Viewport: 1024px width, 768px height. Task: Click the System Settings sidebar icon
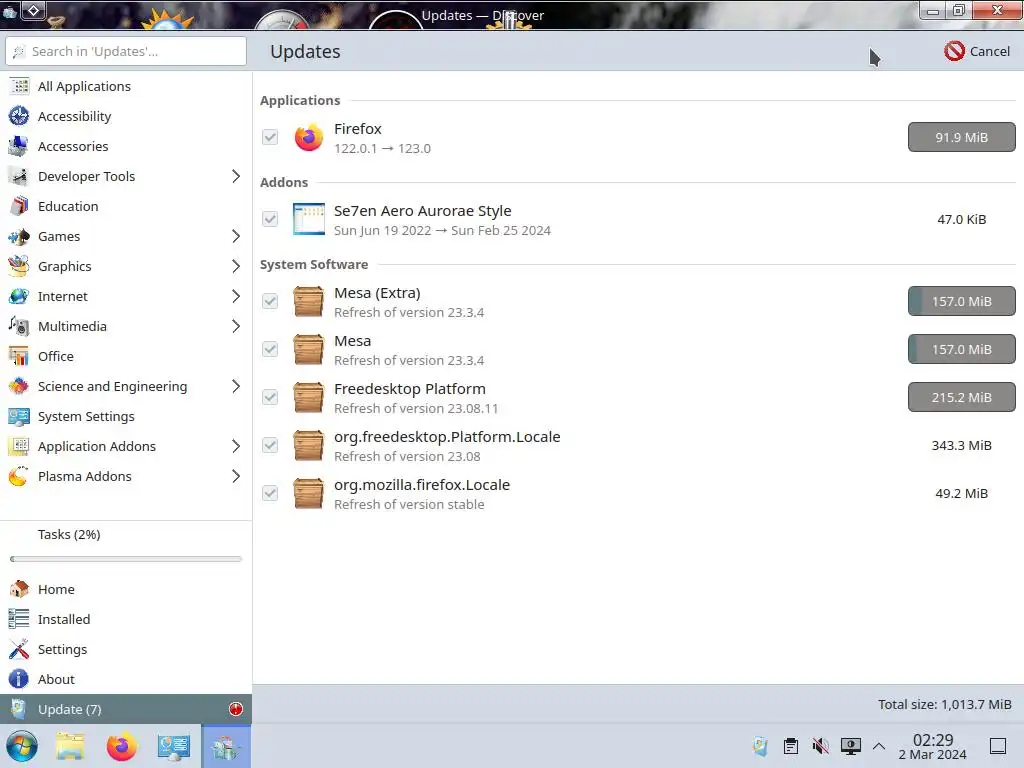(x=19, y=417)
